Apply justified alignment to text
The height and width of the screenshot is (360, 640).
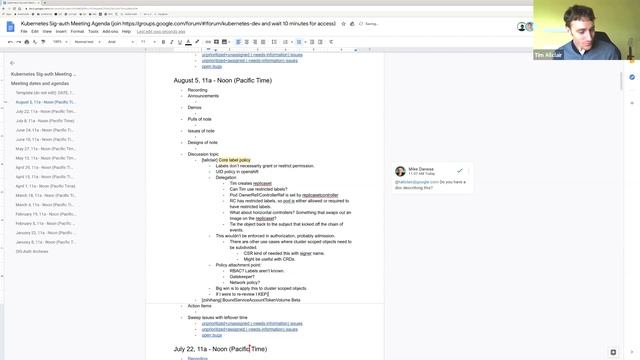point(263,42)
